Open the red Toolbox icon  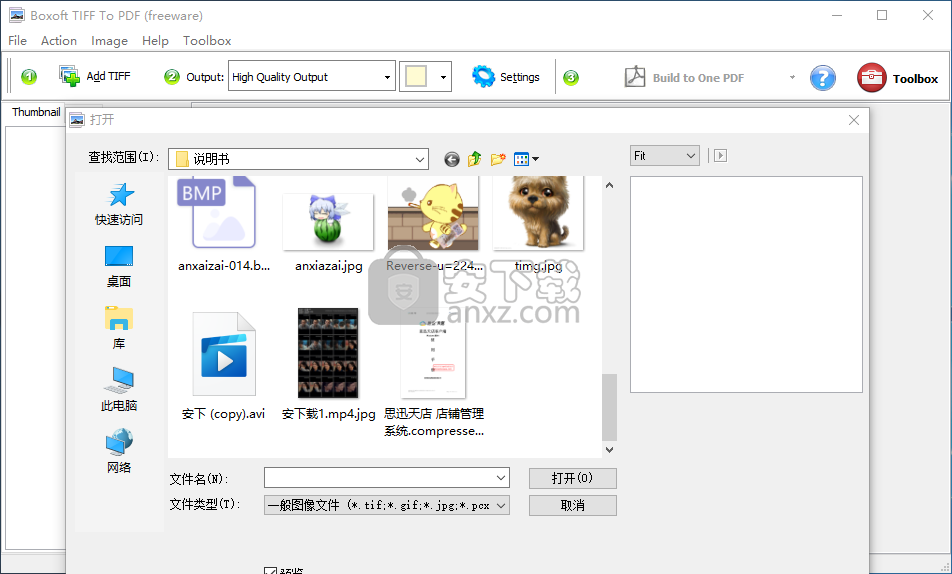coord(871,78)
